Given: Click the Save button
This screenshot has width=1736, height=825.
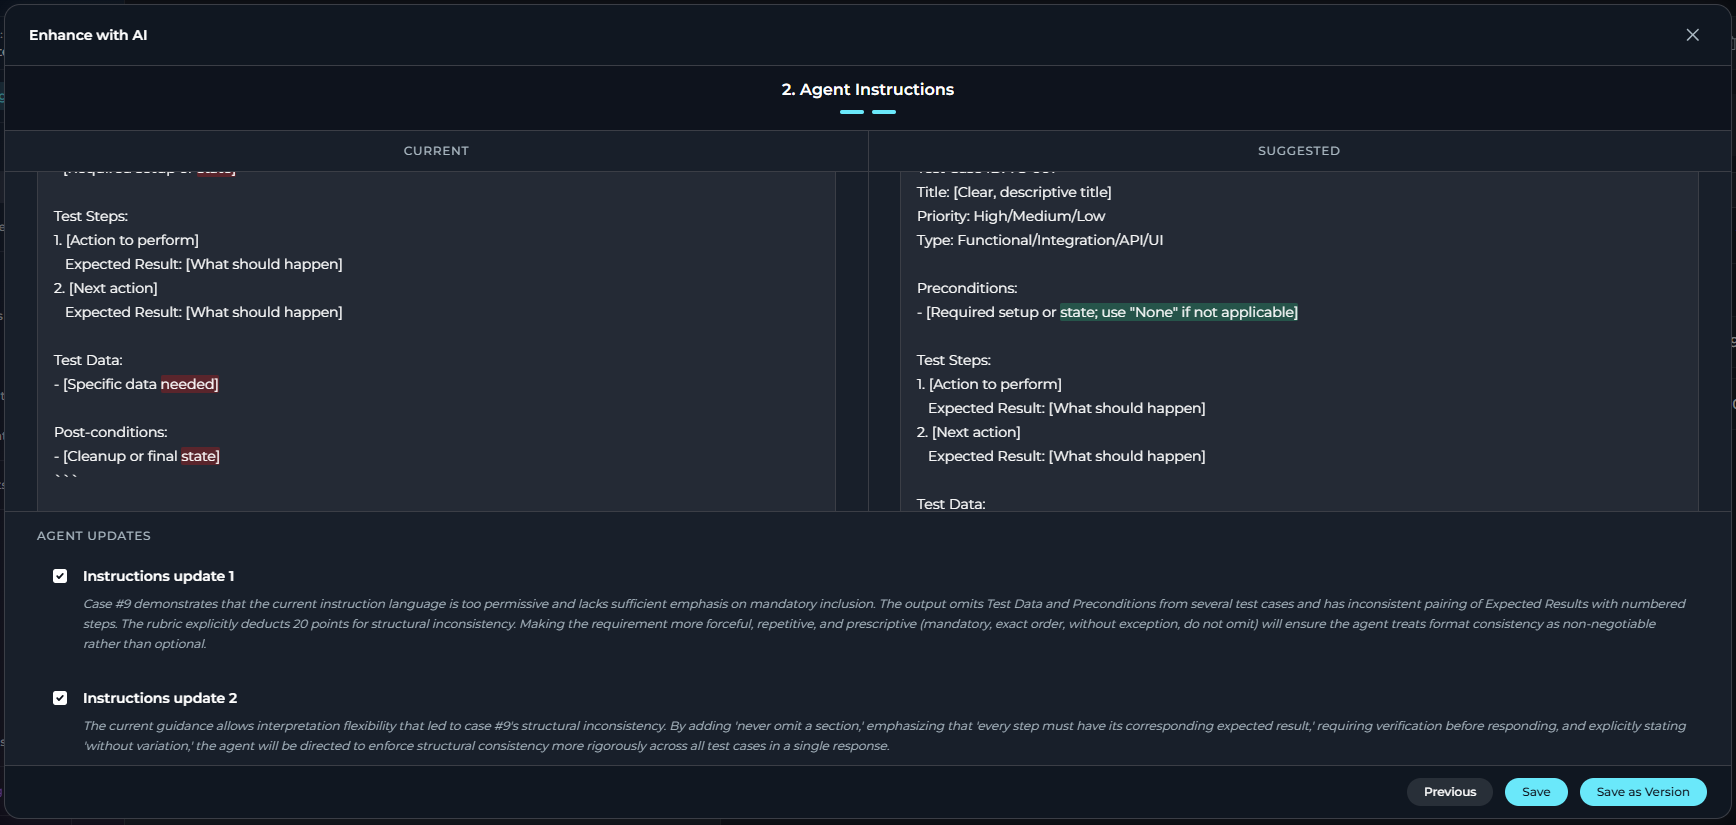Looking at the screenshot, I should tap(1536, 792).
